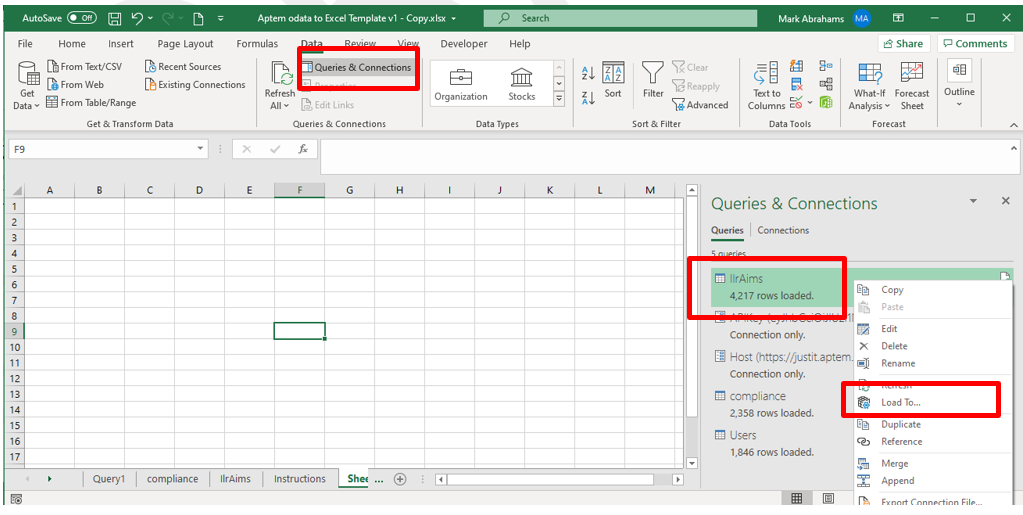Expand the Outline group dropdown

point(959,103)
